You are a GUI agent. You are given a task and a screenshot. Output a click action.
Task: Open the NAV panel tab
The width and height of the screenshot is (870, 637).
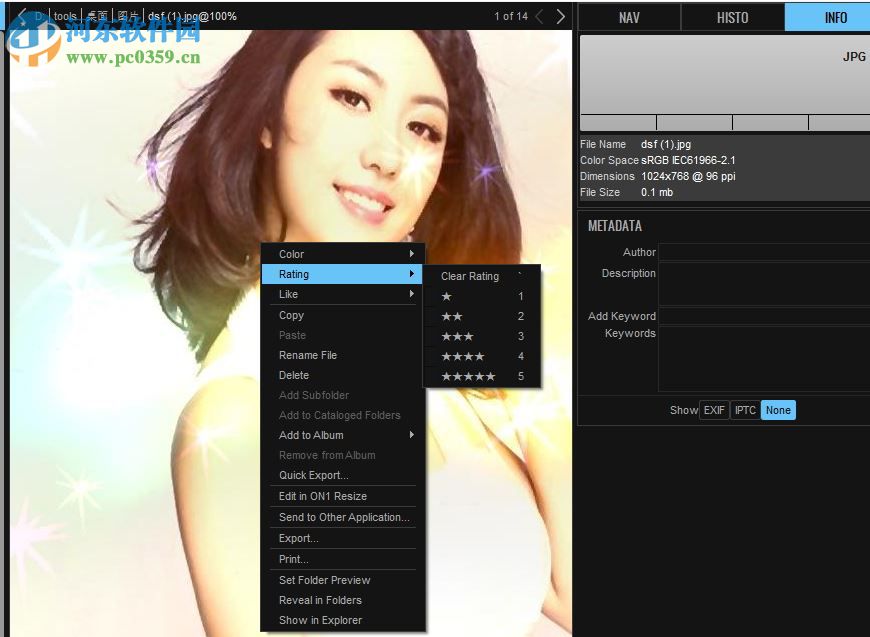click(x=630, y=16)
